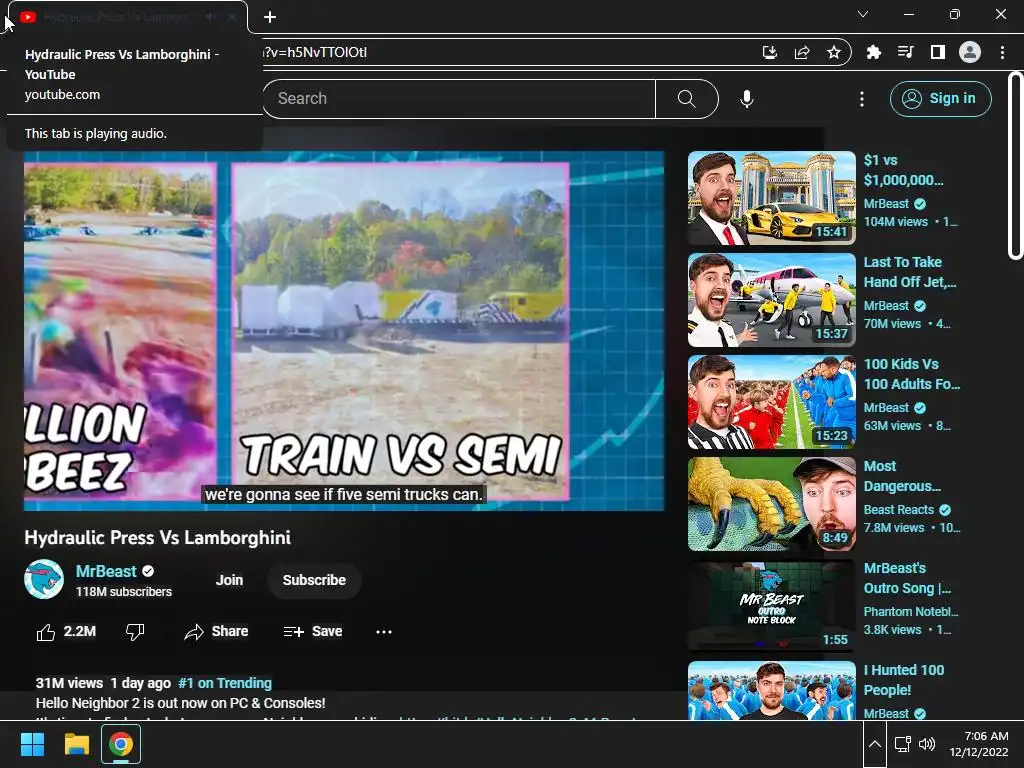Image resolution: width=1024 pixels, height=768 pixels.
Task: Open Phantom Notebl... channel name
Action: tap(911, 611)
